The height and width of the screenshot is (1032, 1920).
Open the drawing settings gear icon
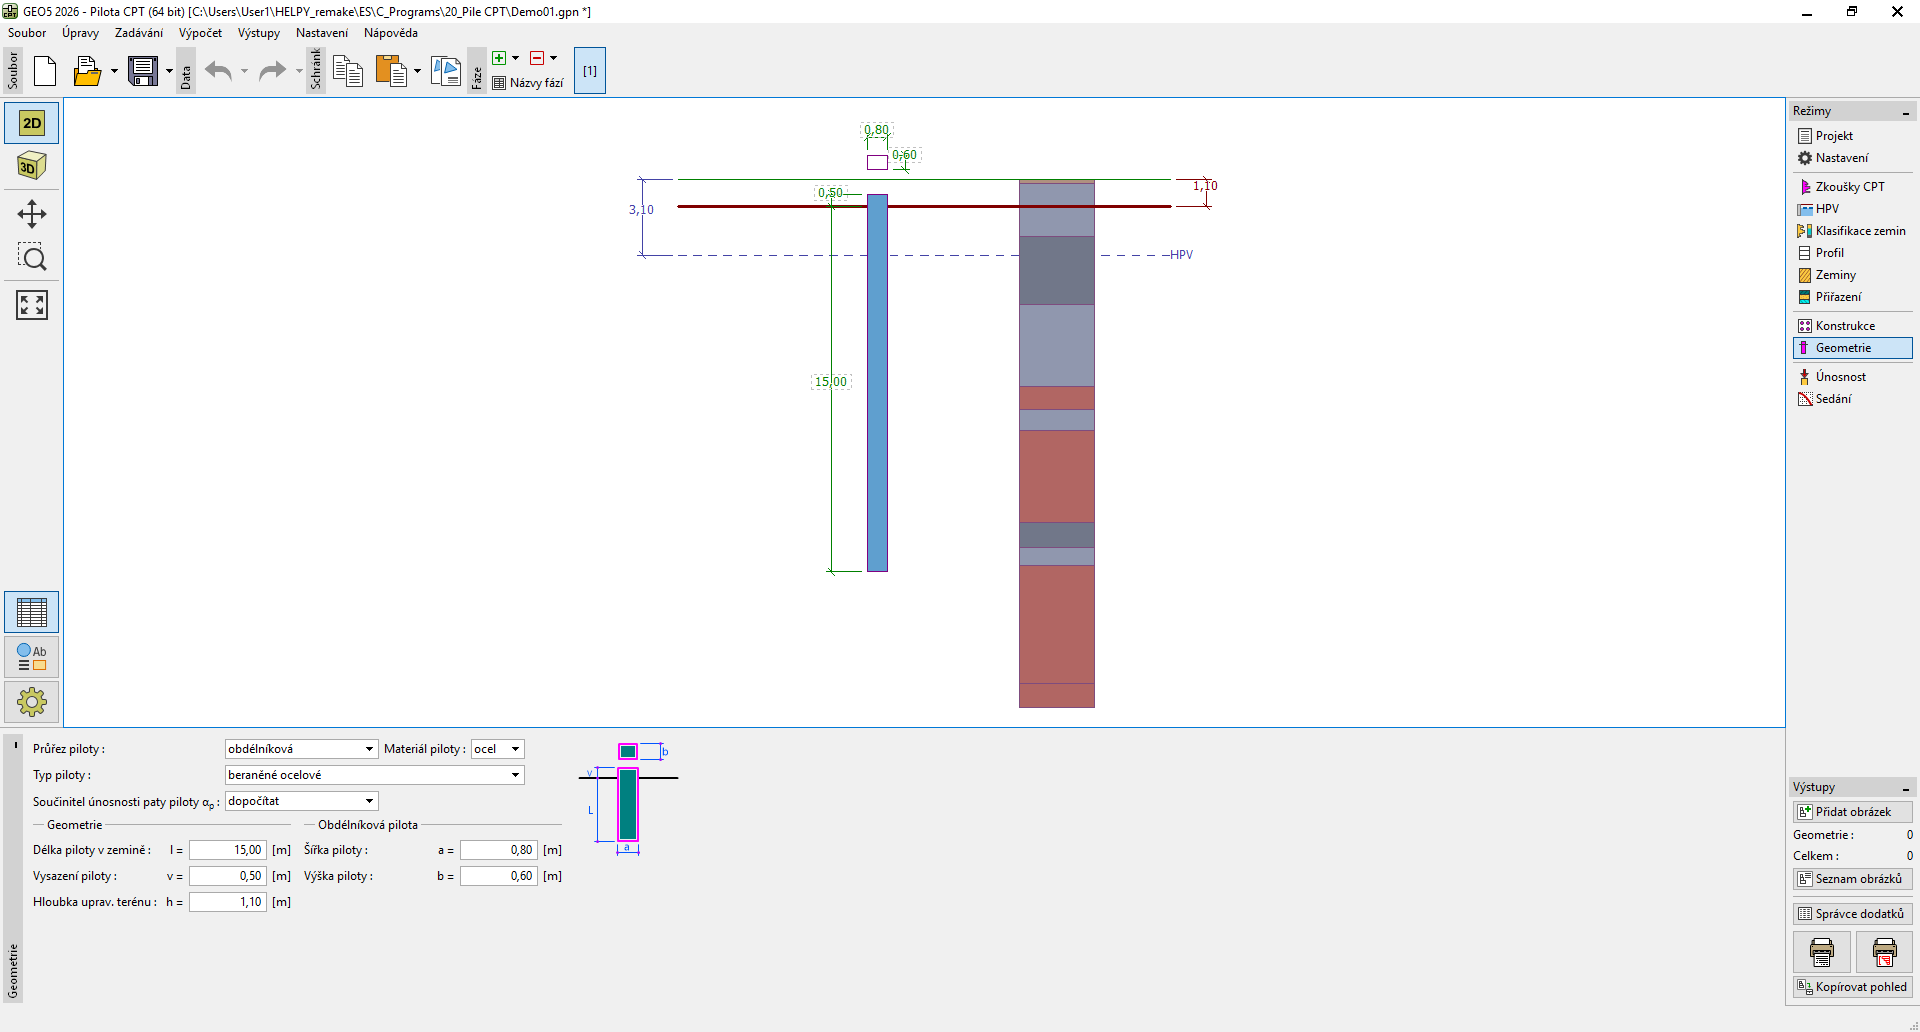32,702
